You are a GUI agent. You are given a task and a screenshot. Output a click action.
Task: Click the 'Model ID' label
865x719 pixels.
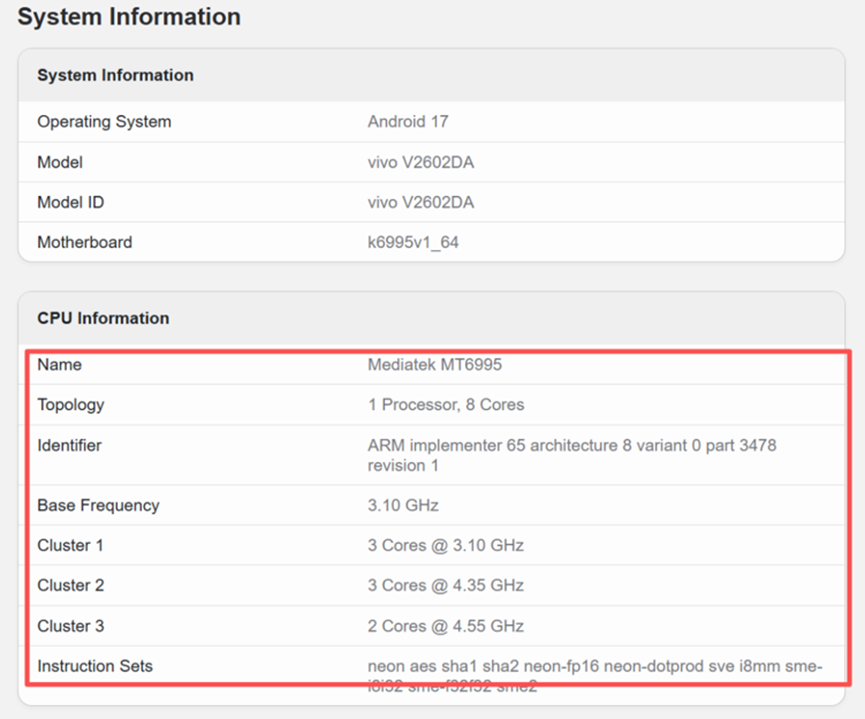coord(70,202)
